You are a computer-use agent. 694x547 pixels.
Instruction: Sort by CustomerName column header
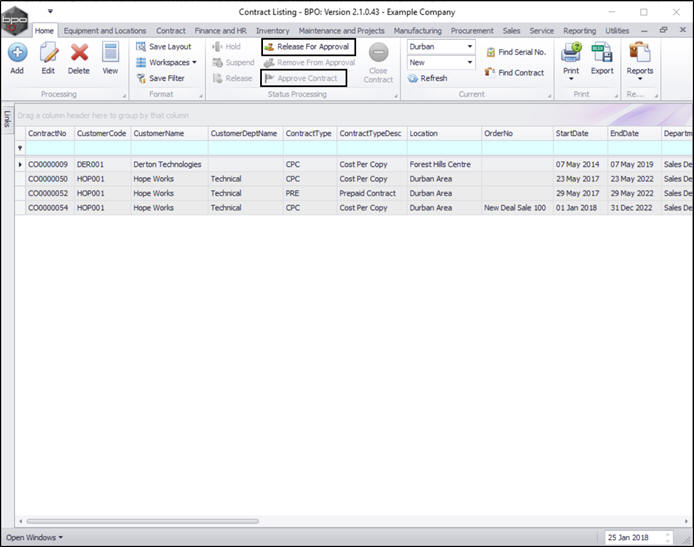[x=170, y=133]
